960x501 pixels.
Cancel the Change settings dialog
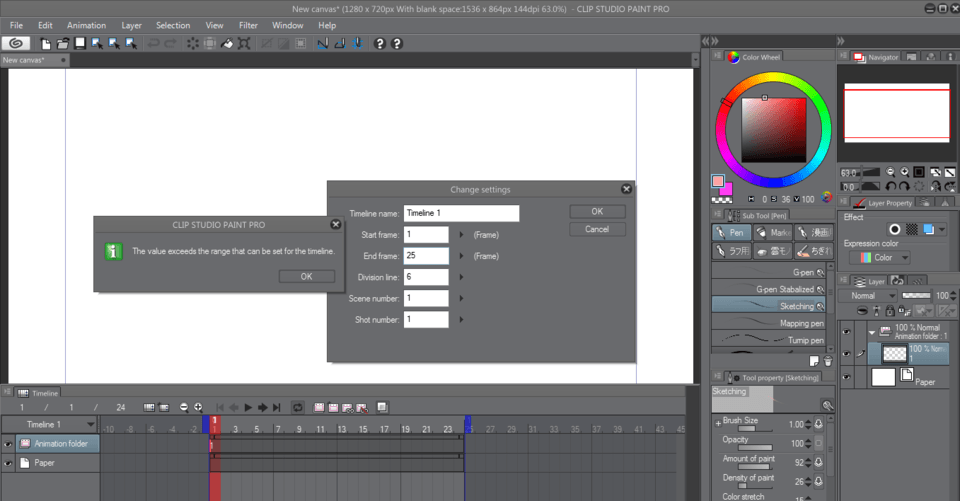(x=597, y=229)
